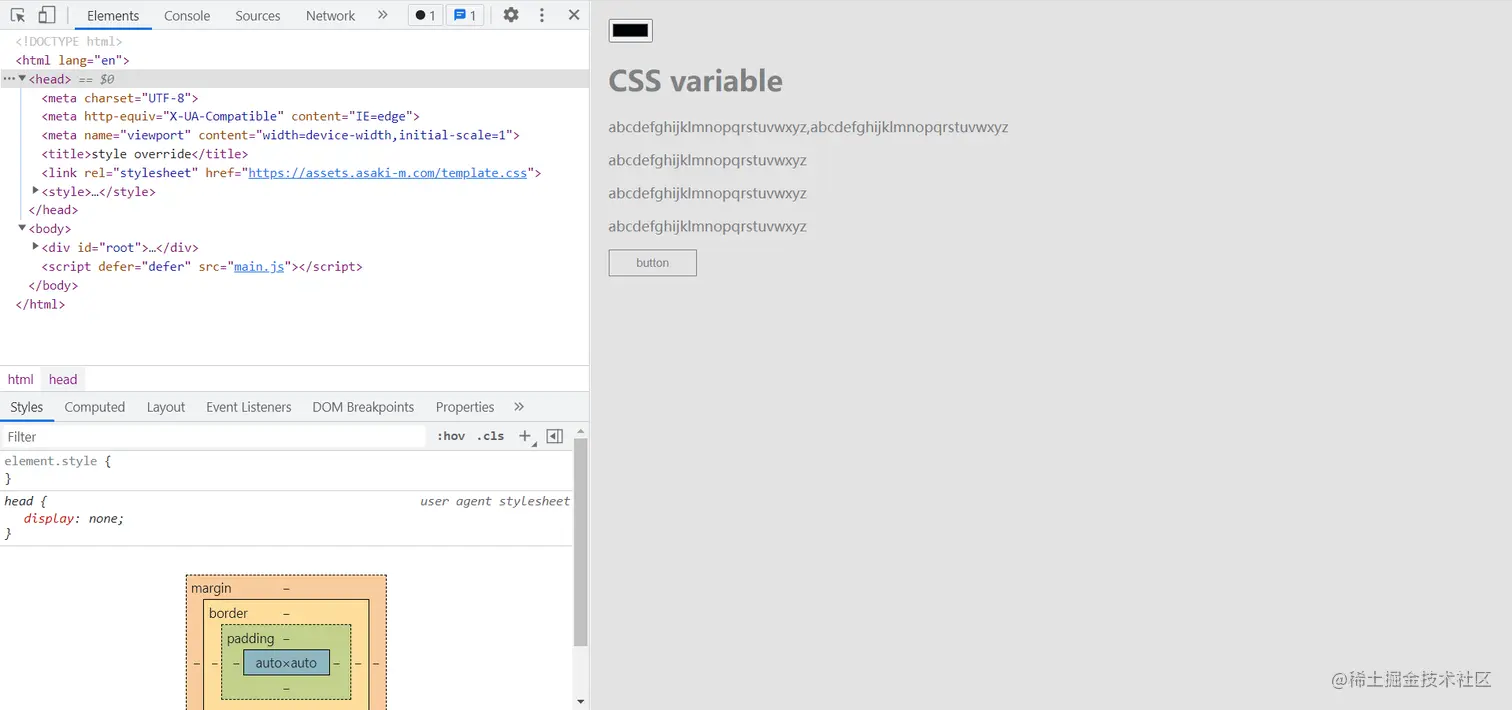Collapse the body element node
Viewport: 1512px width, 710px height.
(23, 228)
